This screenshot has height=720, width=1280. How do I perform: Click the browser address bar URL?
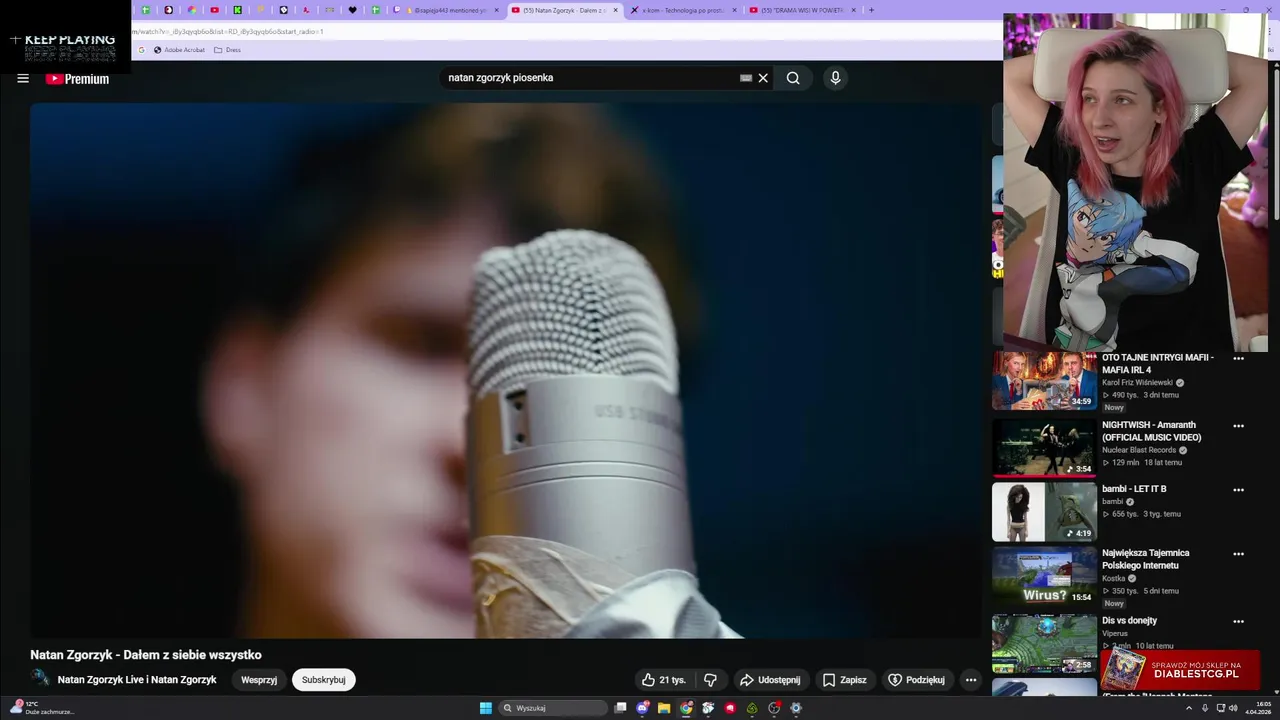(x=230, y=31)
